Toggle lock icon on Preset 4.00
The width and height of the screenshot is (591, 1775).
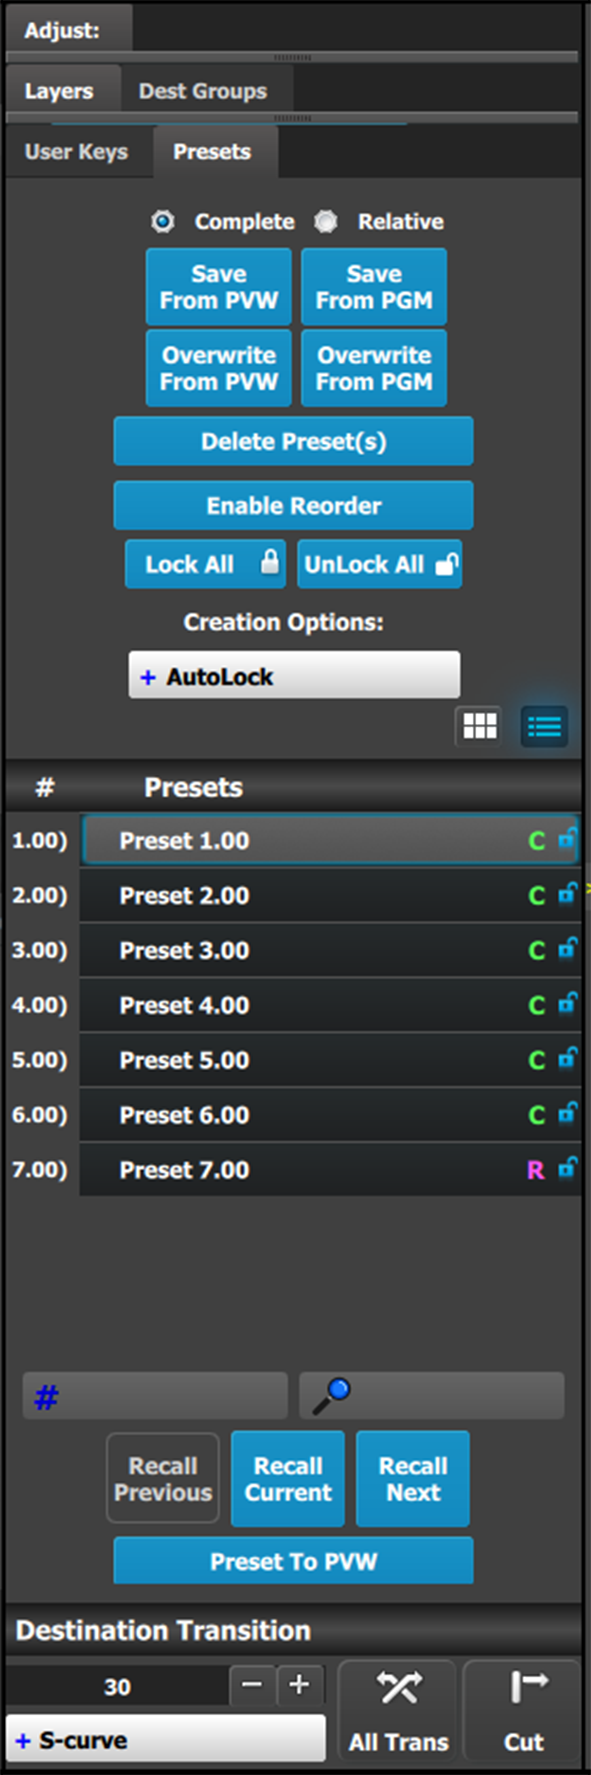(x=567, y=1004)
